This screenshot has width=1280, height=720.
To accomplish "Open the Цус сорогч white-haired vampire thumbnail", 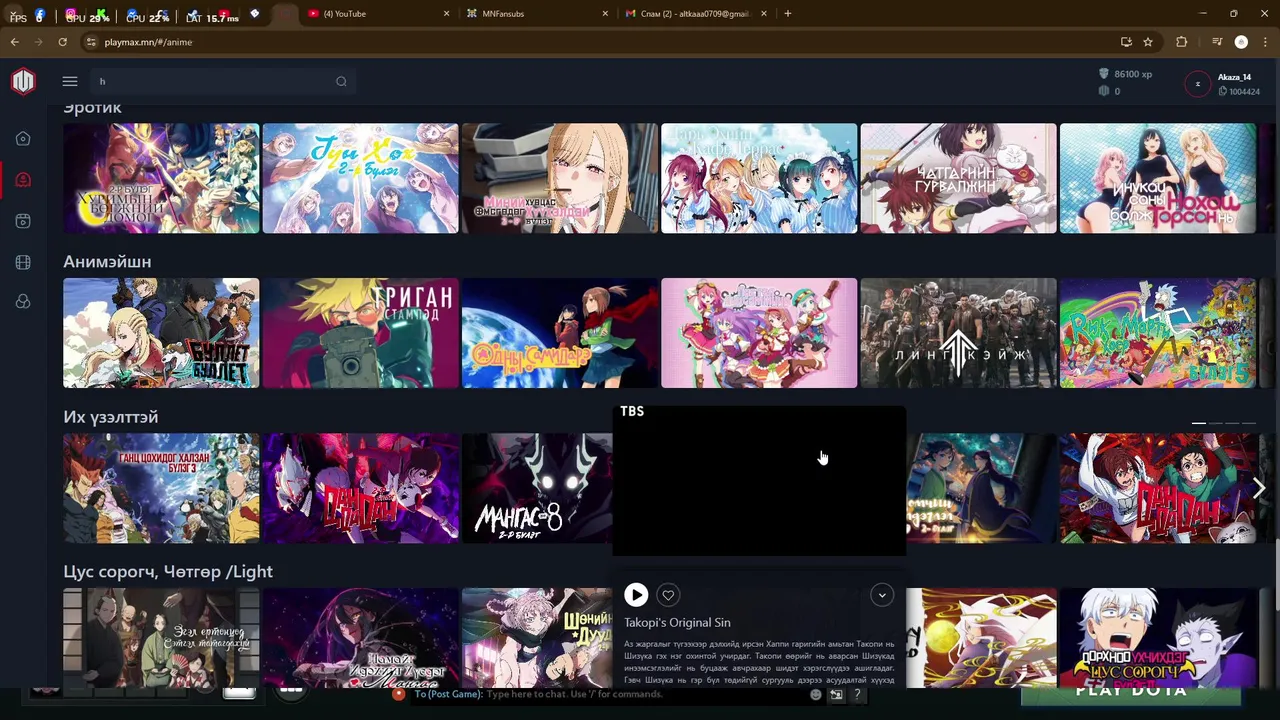I will (x=1158, y=638).
